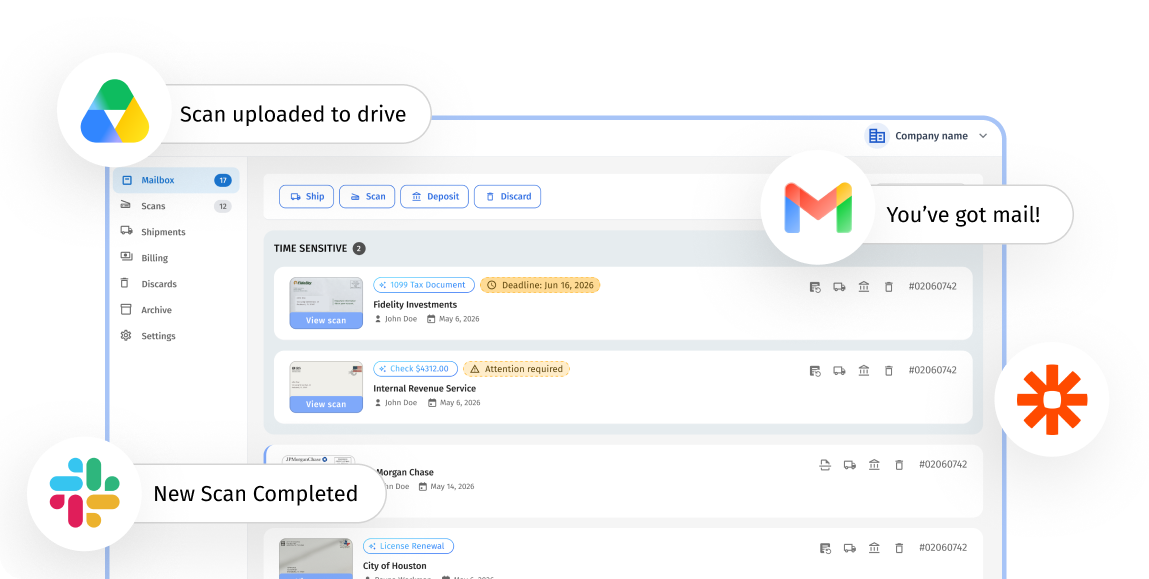Click the company building icon
The width and height of the screenshot is (1149, 579).
[876, 136]
